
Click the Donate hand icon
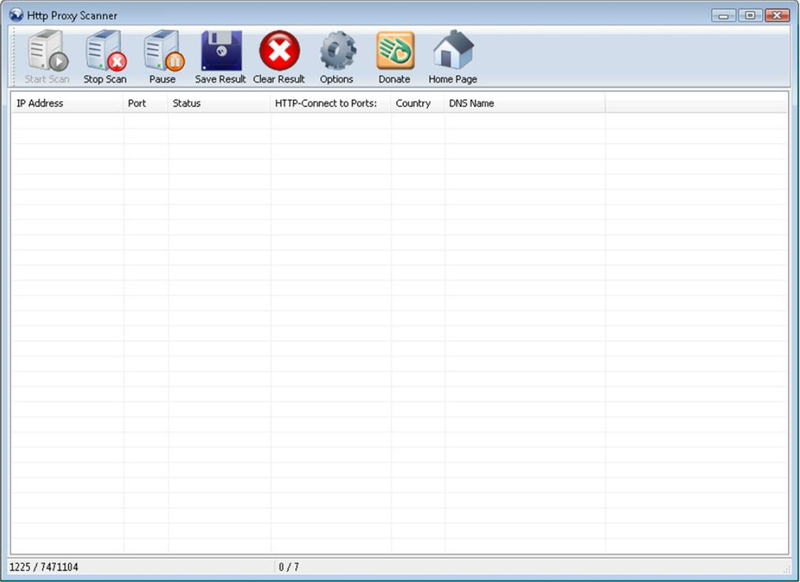(395, 56)
